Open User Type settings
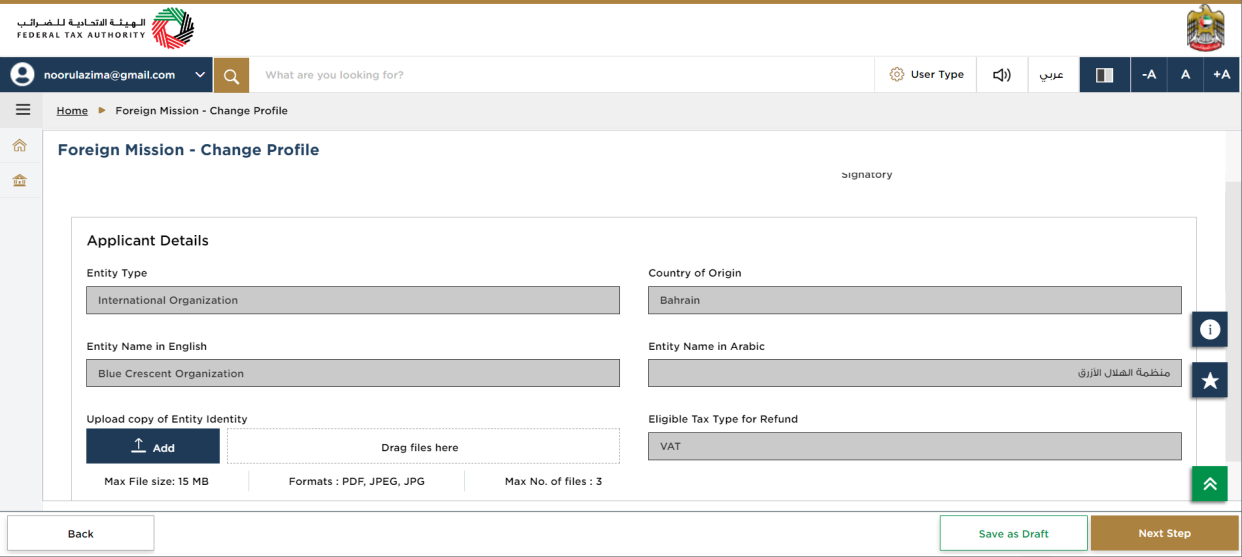Screen dimensions: 1242x557 point(927,75)
